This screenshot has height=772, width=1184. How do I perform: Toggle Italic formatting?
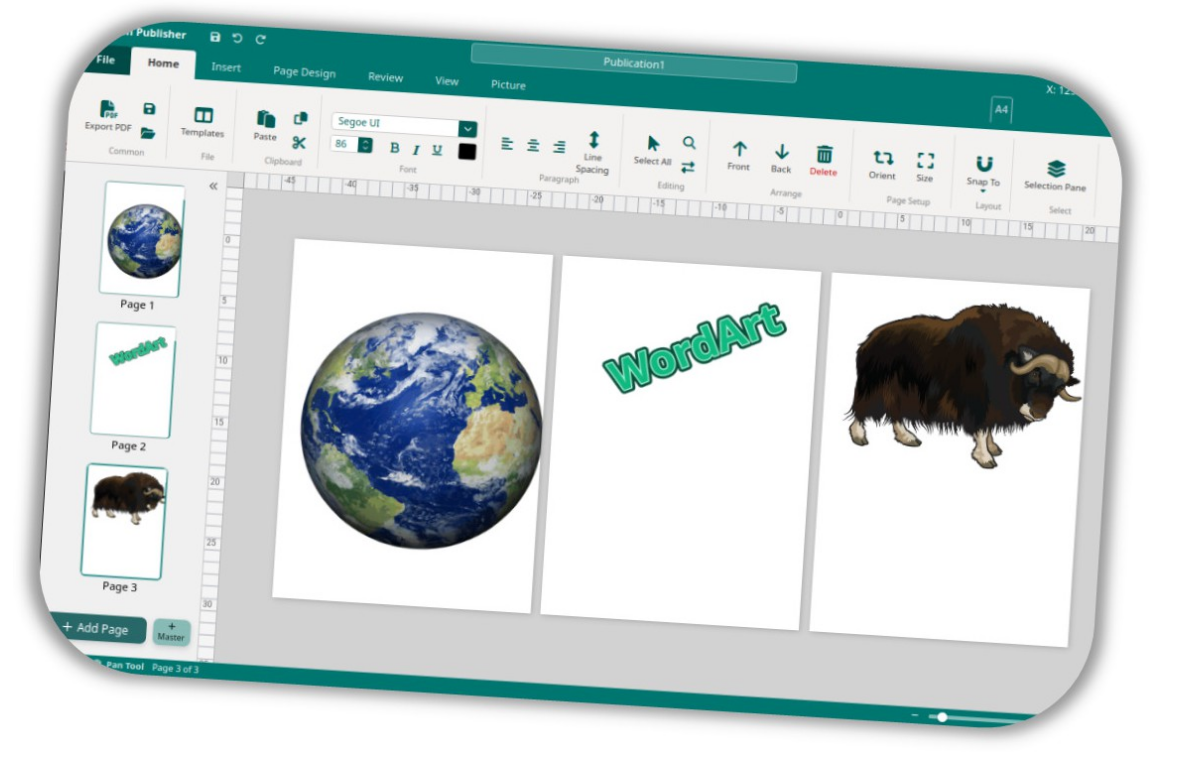(415, 150)
